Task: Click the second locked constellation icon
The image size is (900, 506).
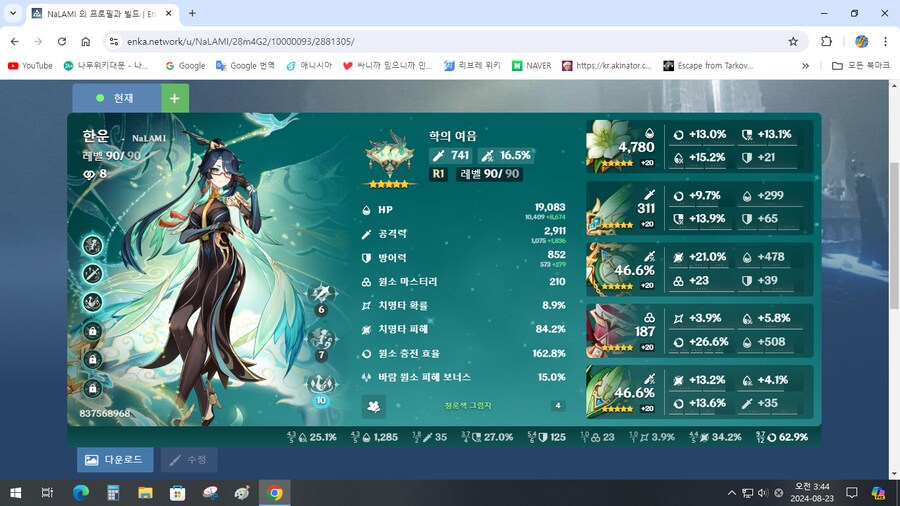Action: [92, 360]
